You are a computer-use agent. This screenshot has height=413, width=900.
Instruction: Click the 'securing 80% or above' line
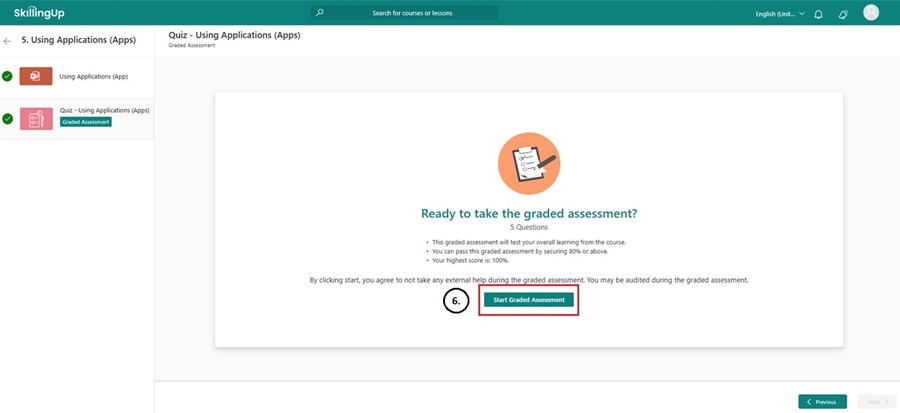pos(519,252)
